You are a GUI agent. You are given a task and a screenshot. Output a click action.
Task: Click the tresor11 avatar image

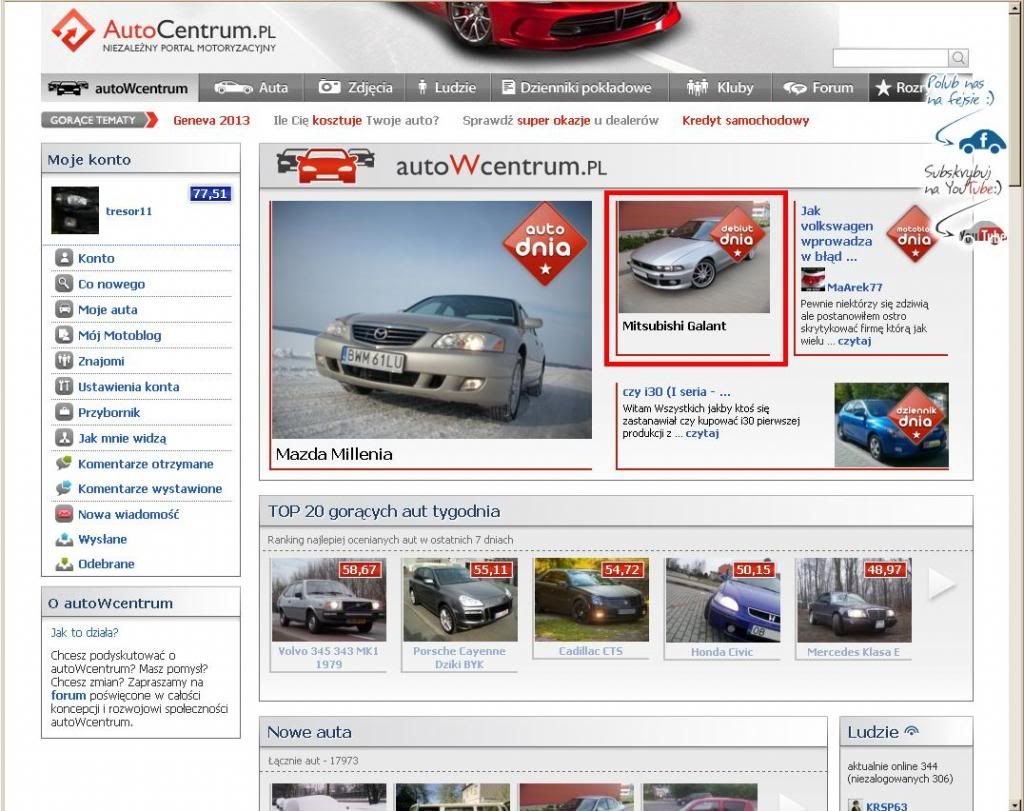(x=75, y=210)
